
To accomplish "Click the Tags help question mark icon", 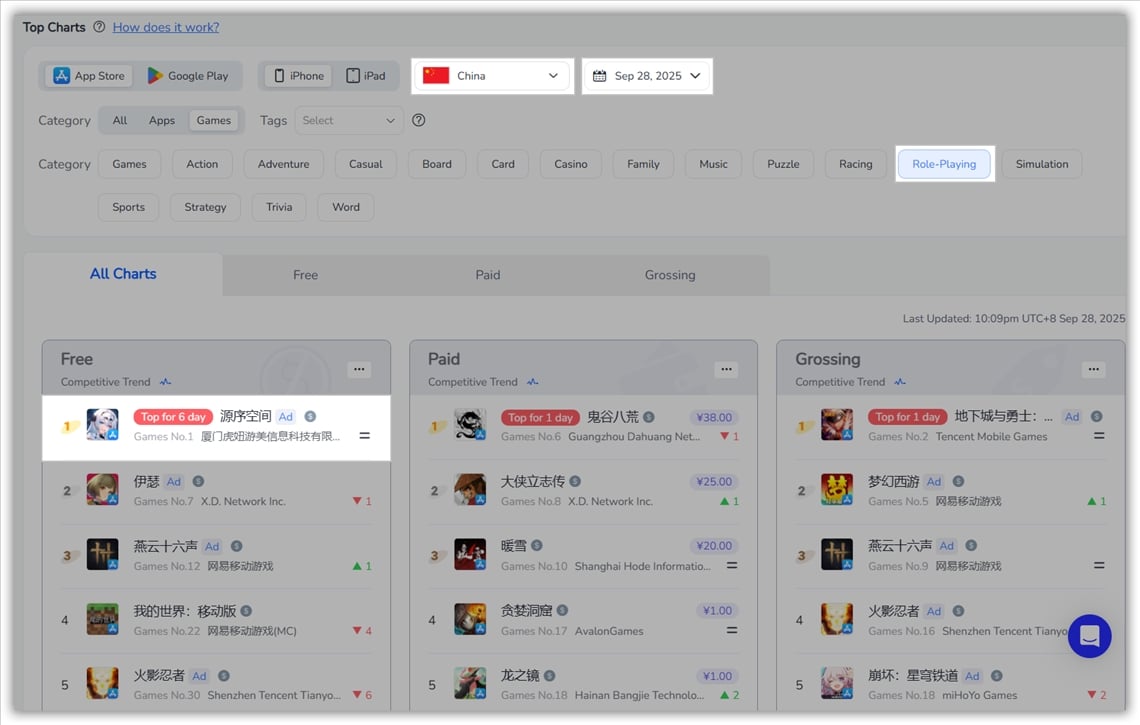I will coord(419,120).
